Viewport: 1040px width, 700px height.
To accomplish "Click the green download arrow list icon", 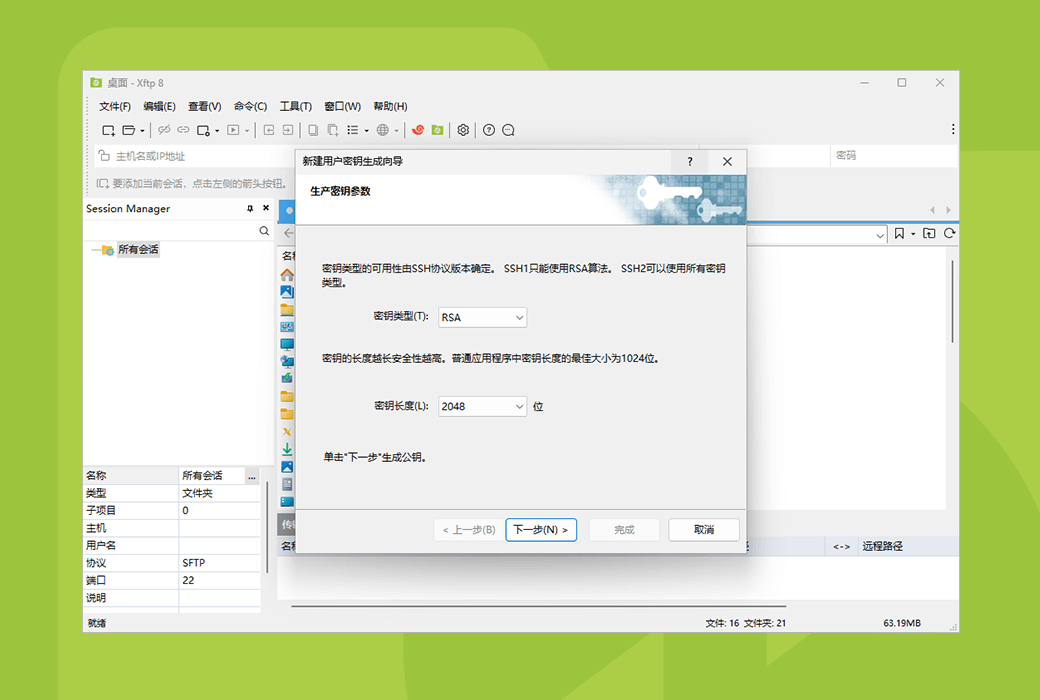I will (287, 449).
